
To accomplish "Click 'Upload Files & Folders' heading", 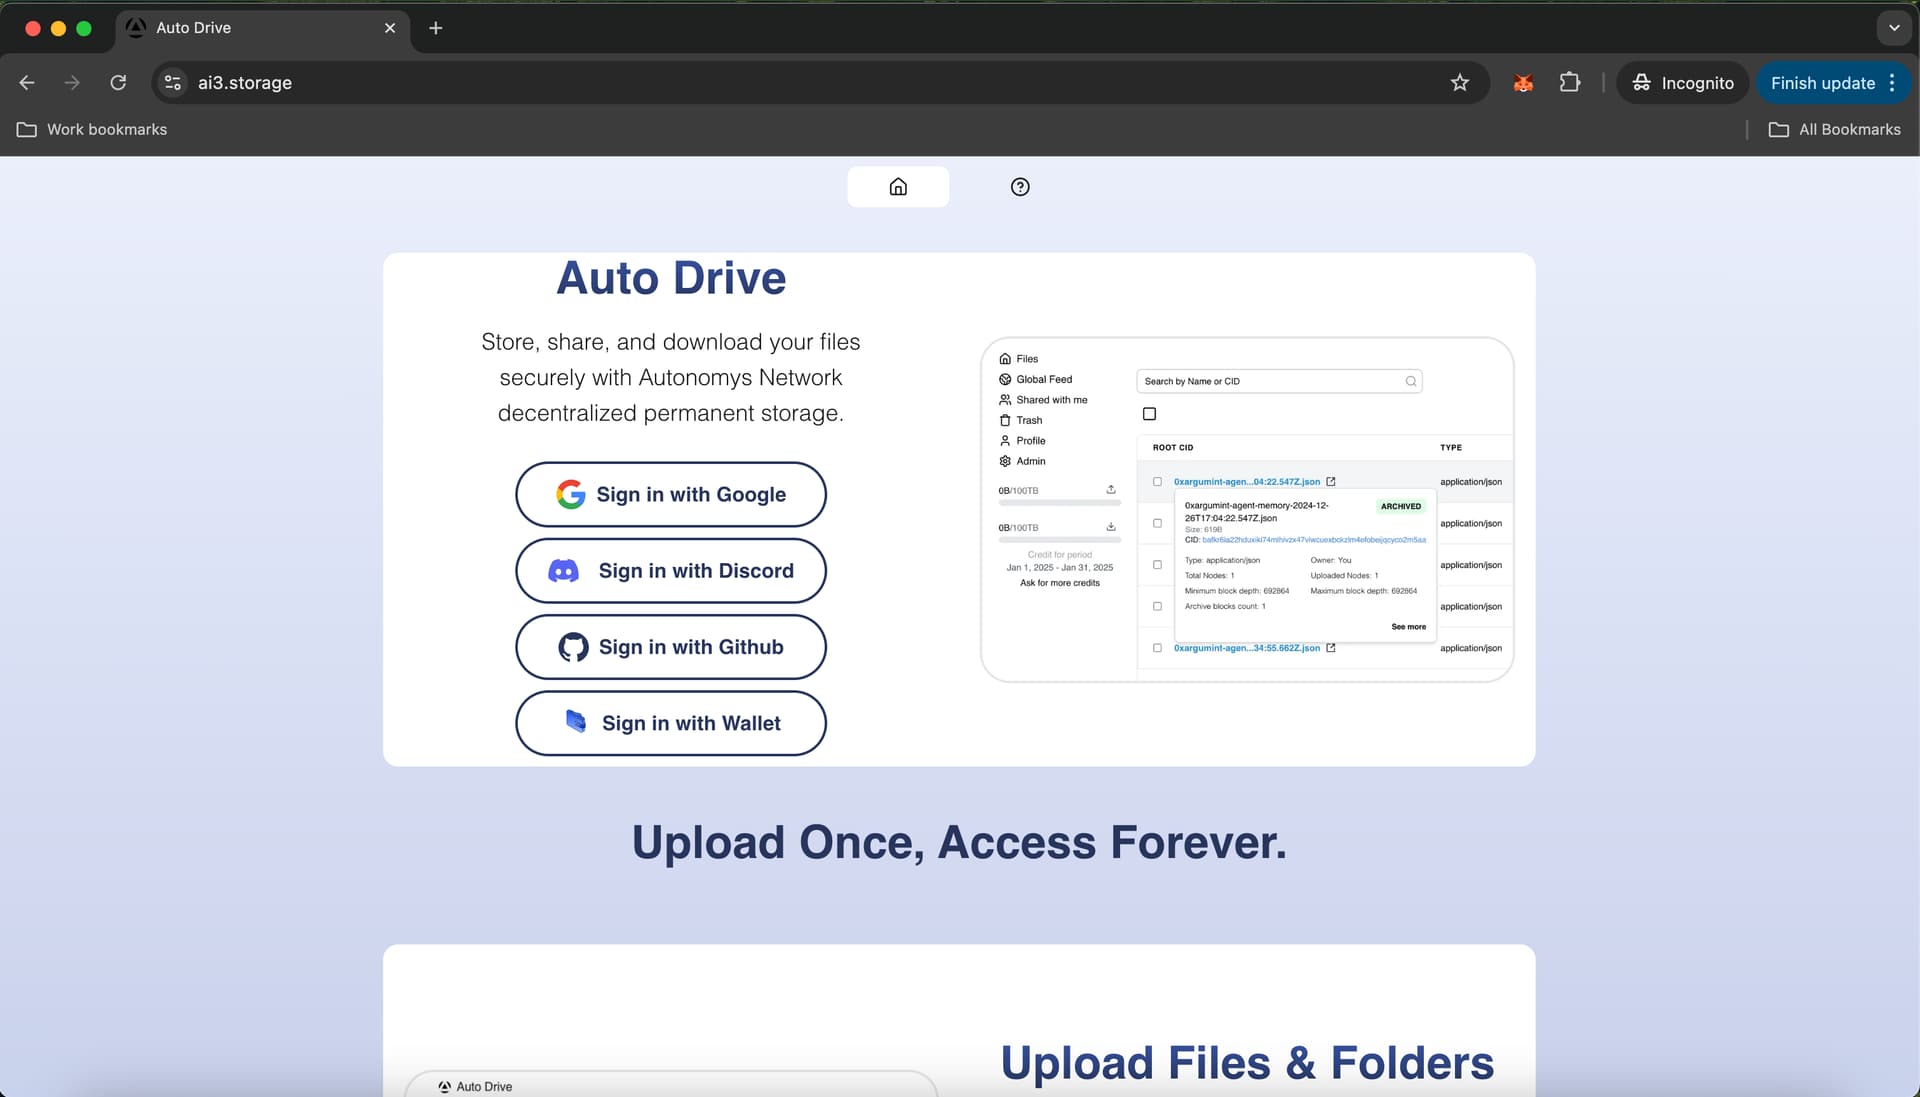I will [1247, 1063].
